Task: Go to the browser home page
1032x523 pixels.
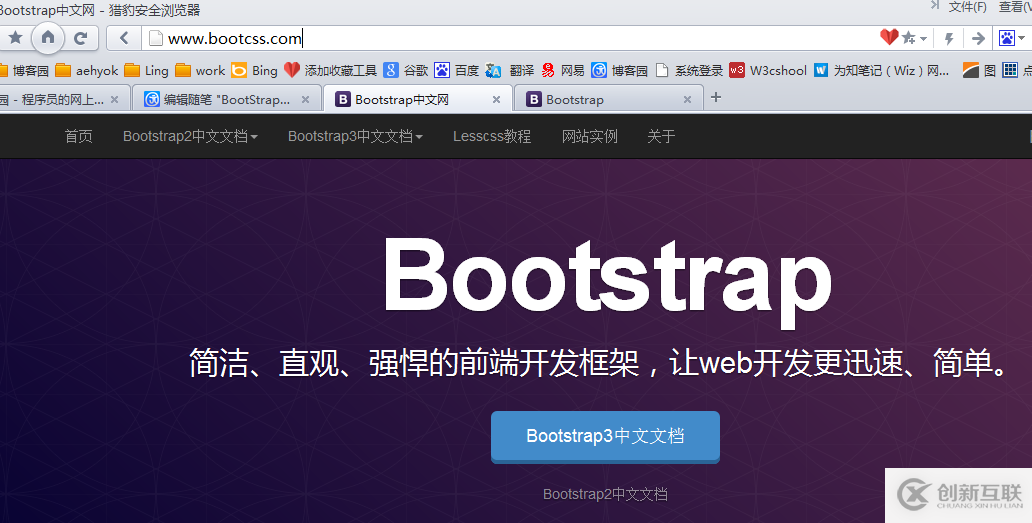Action: tap(48, 37)
